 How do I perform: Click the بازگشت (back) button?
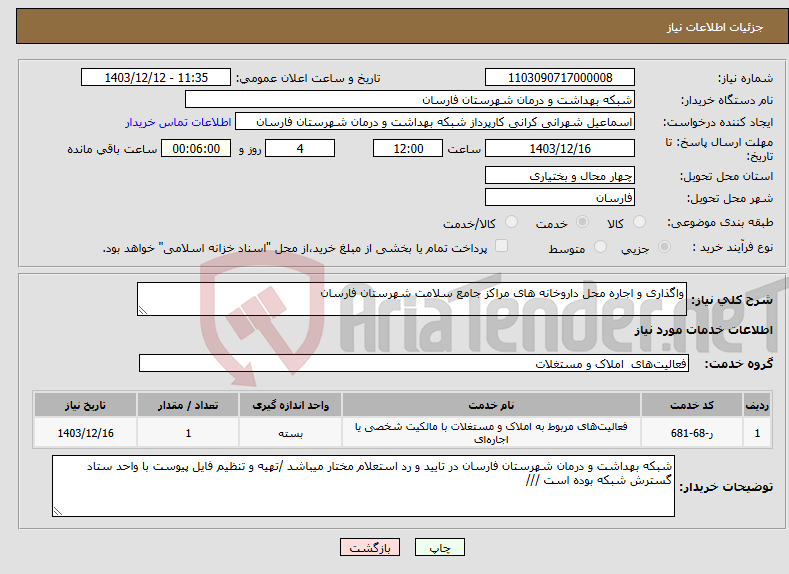(x=370, y=547)
